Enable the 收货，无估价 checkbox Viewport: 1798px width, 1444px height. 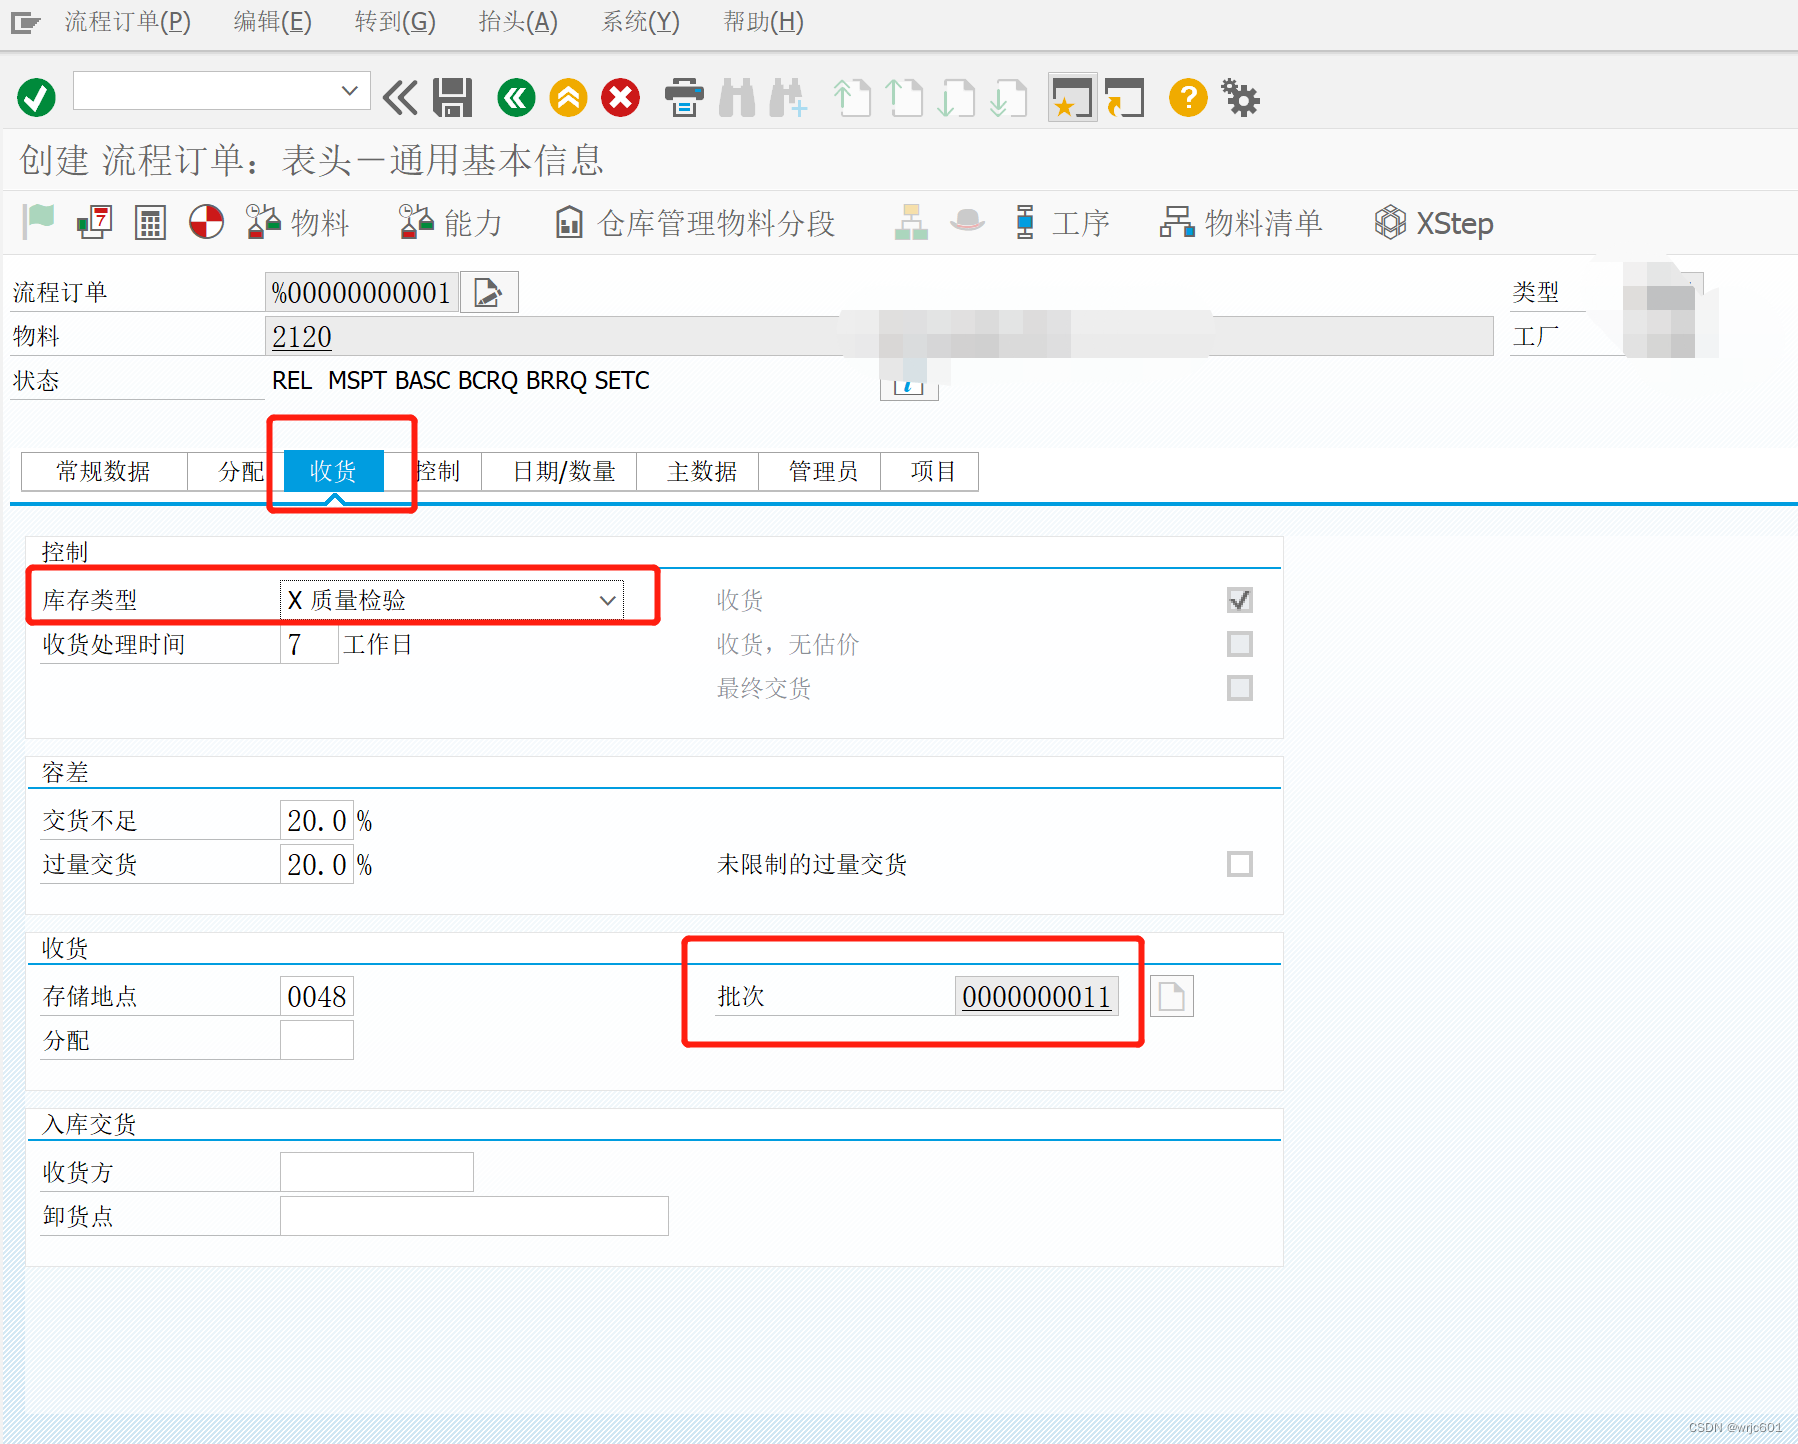click(1240, 644)
